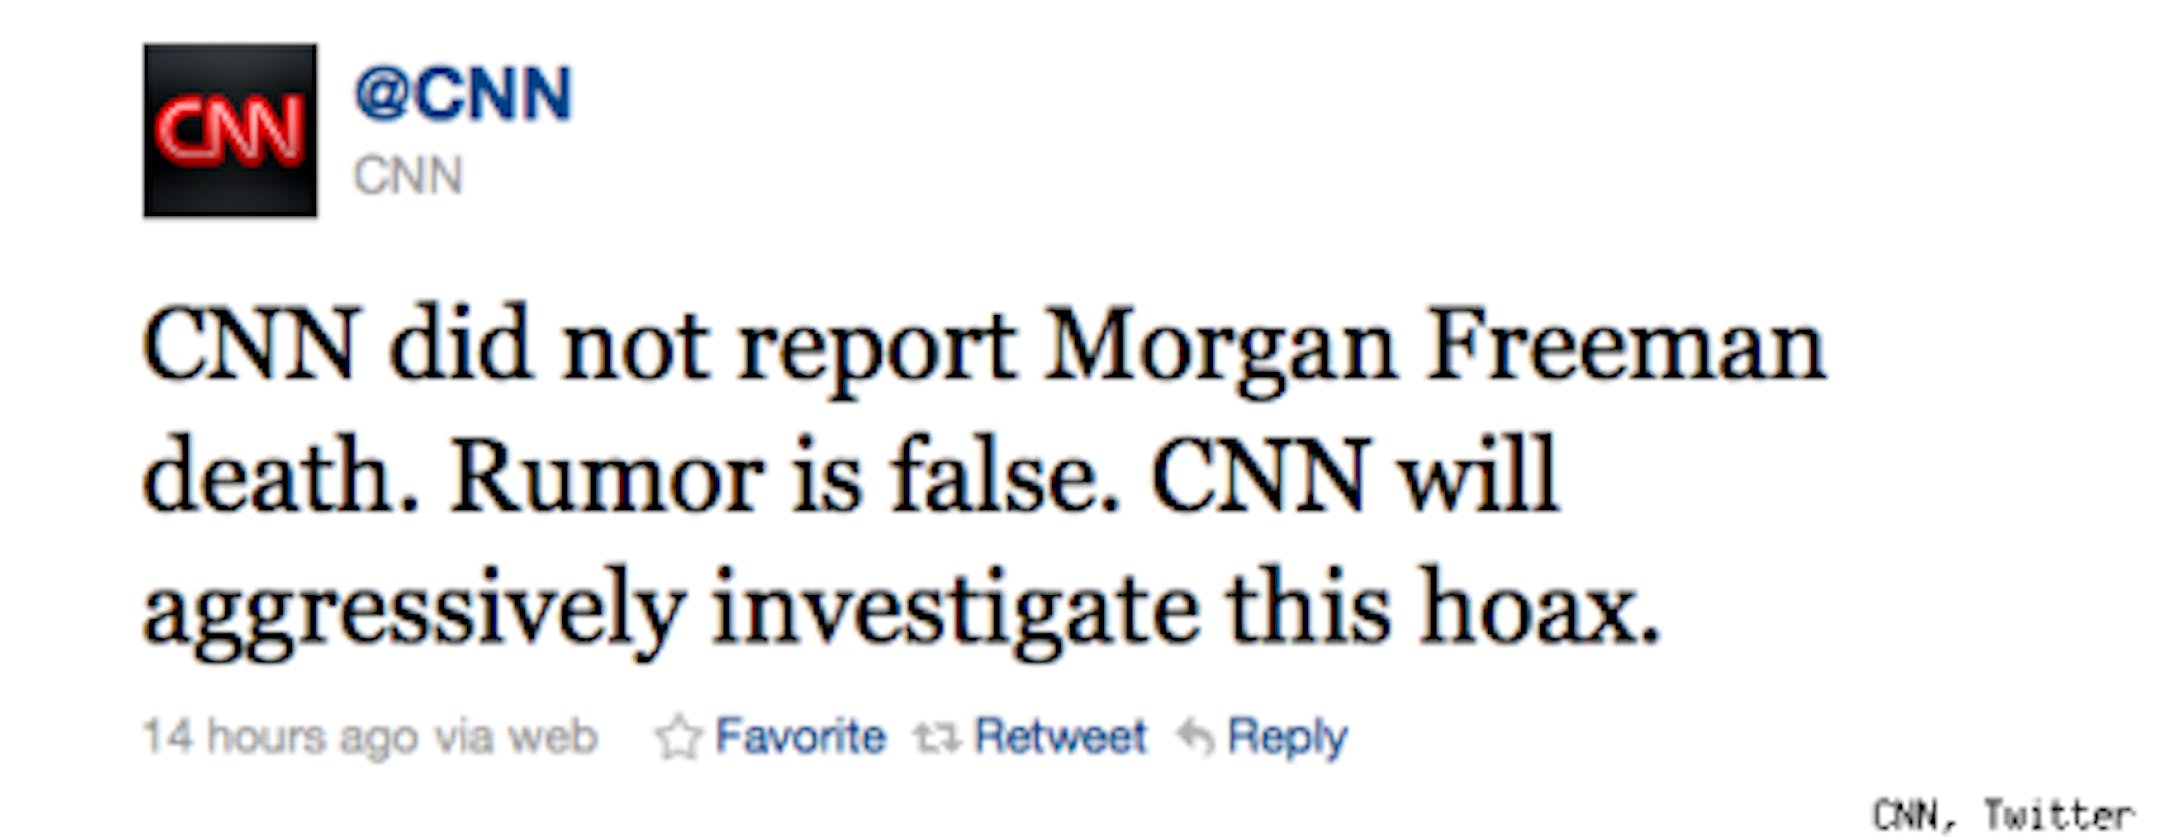Click the words "Morgan Freeman" in tweet
Screen dimensions: 2160x840
[1433, 347]
